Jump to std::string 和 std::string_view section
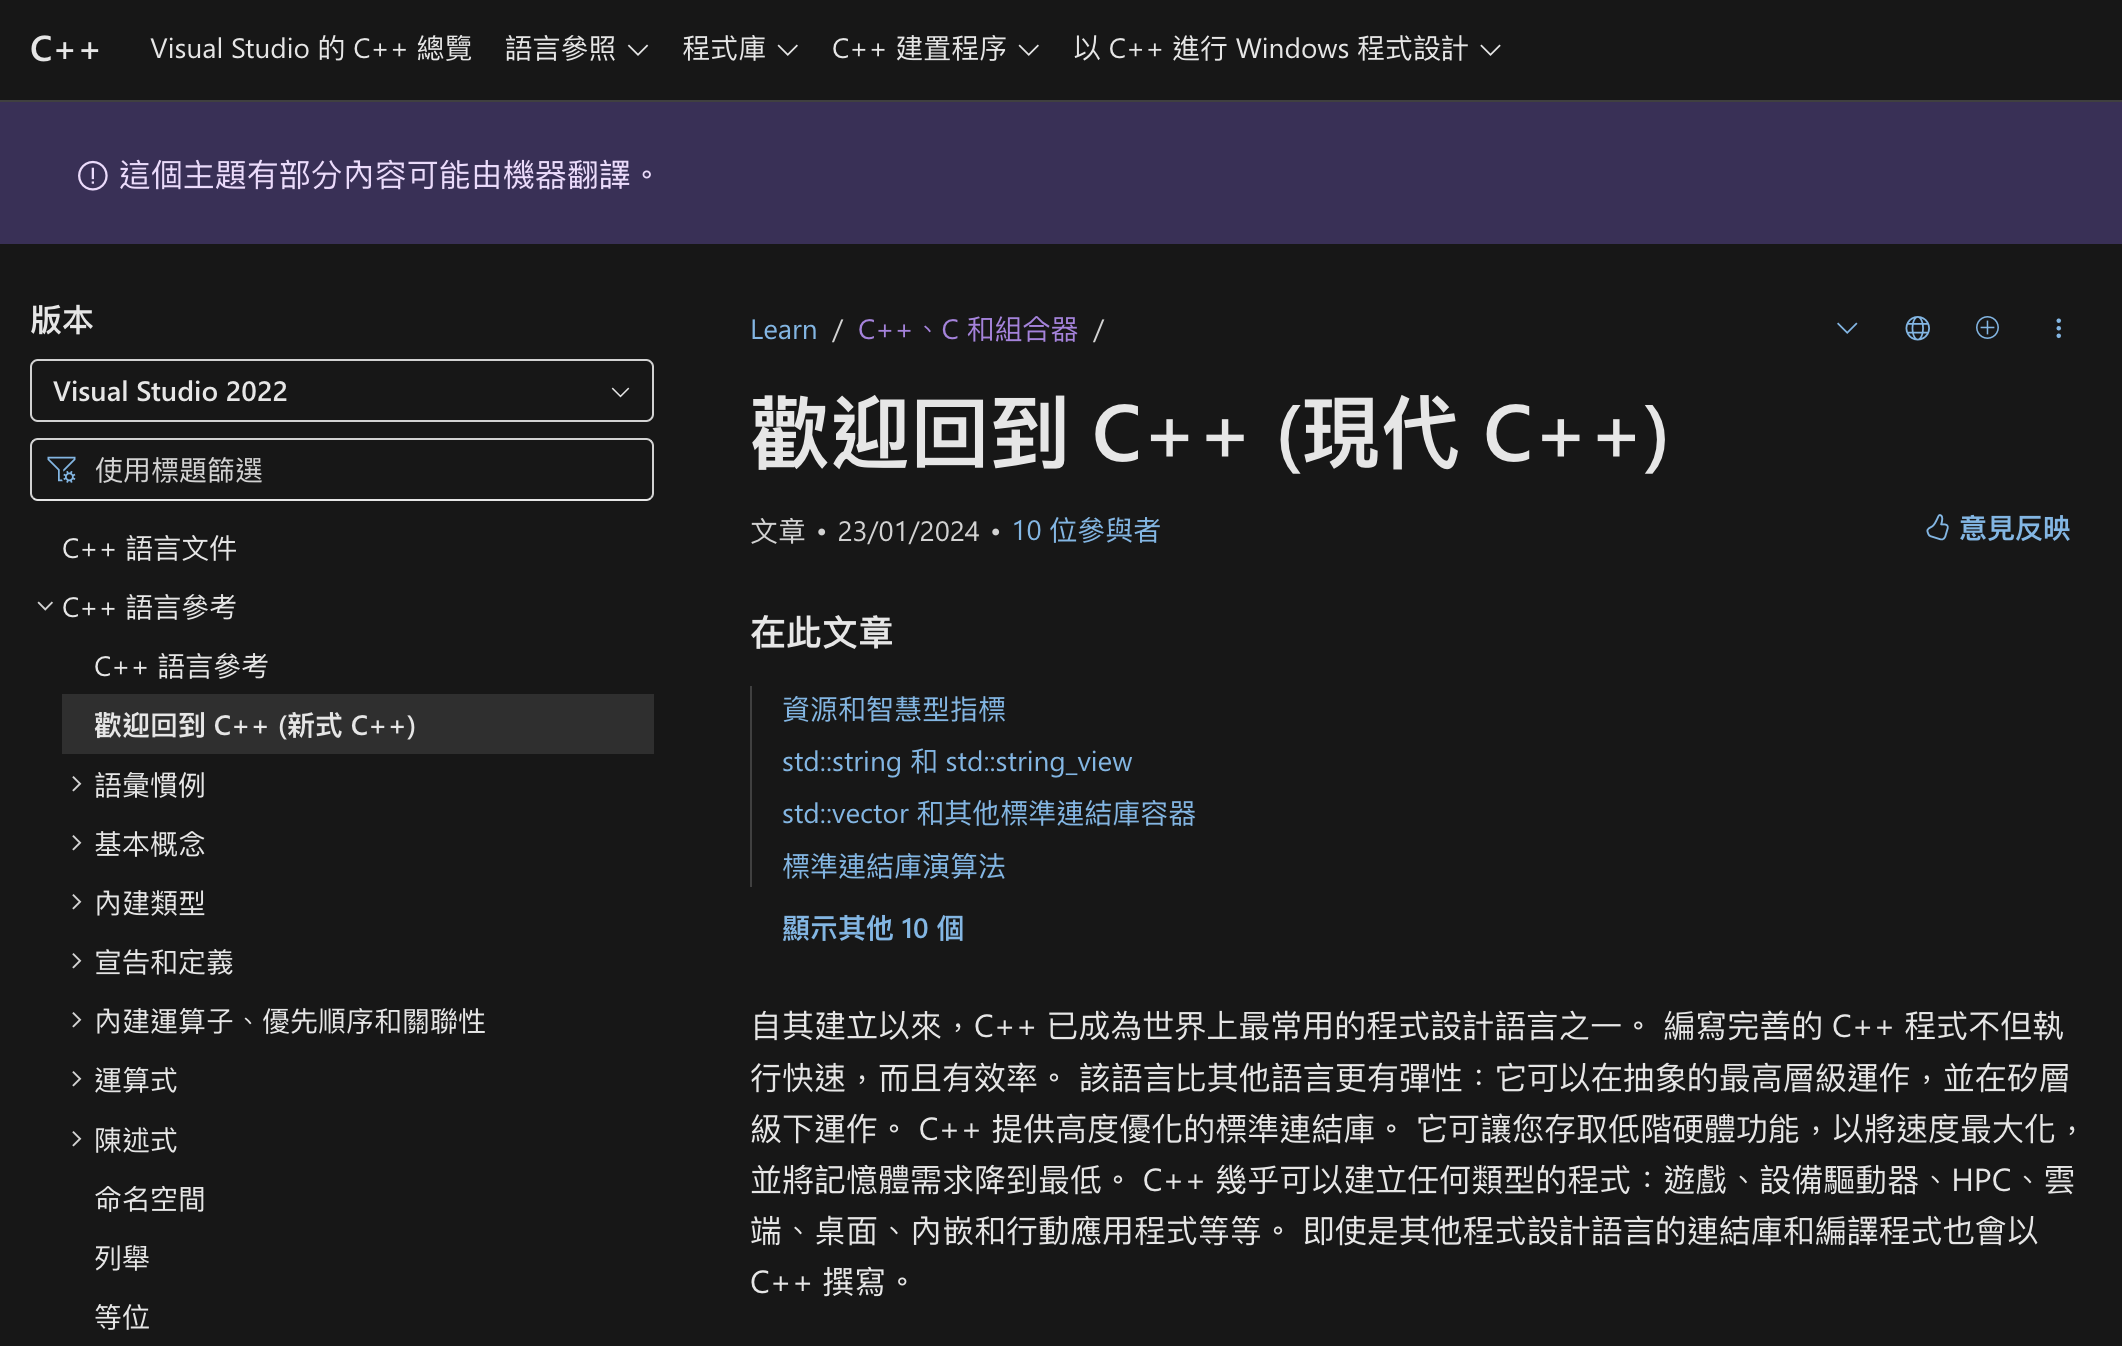This screenshot has height=1346, width=2122. click(x=957, y=761)
